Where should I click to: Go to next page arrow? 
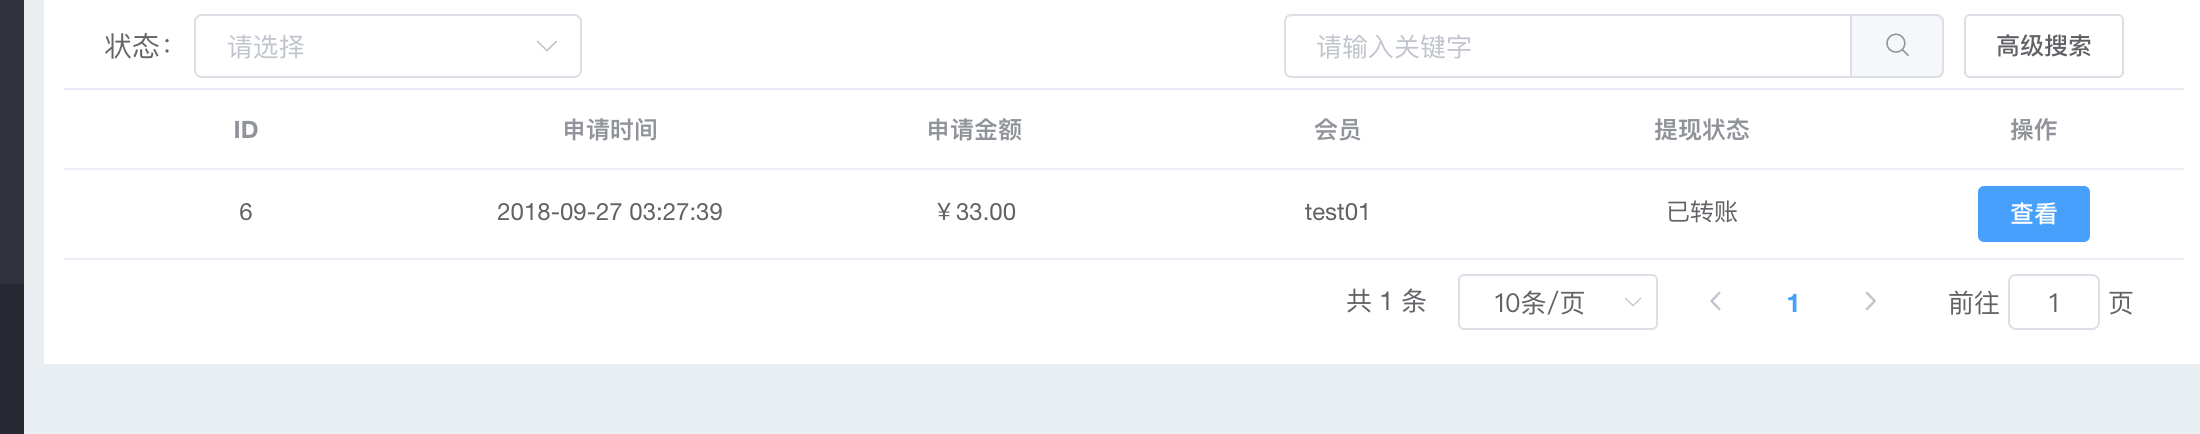(1870, 302)
